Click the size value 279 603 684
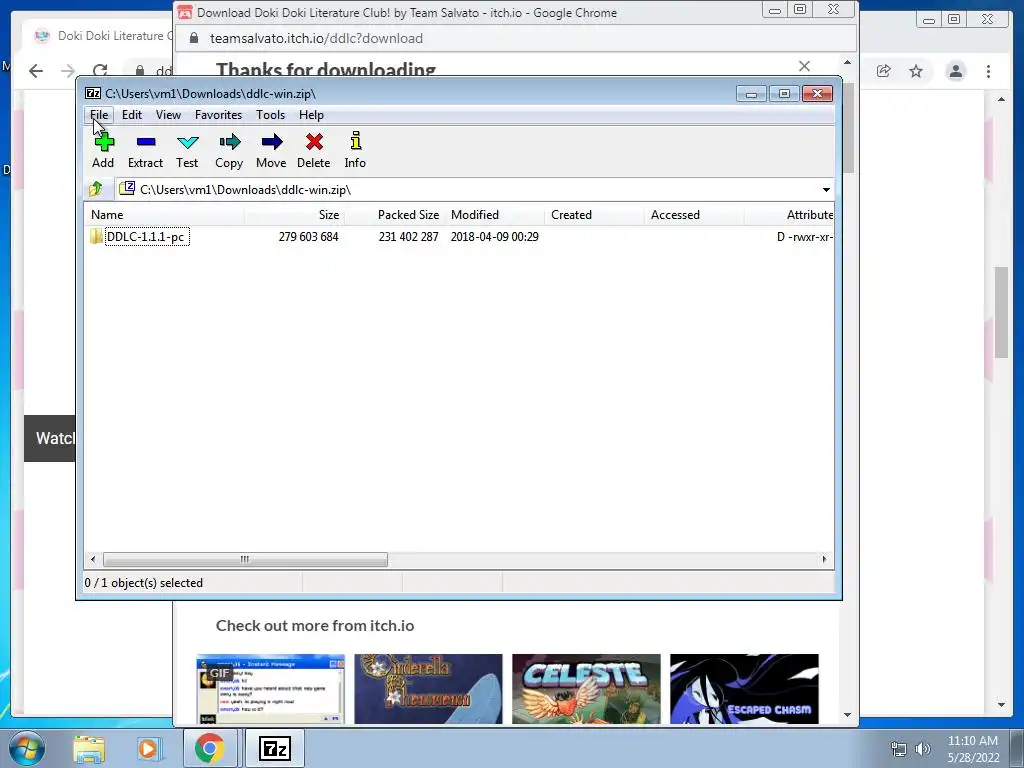The image size is (1024, 768). point(308,236)
